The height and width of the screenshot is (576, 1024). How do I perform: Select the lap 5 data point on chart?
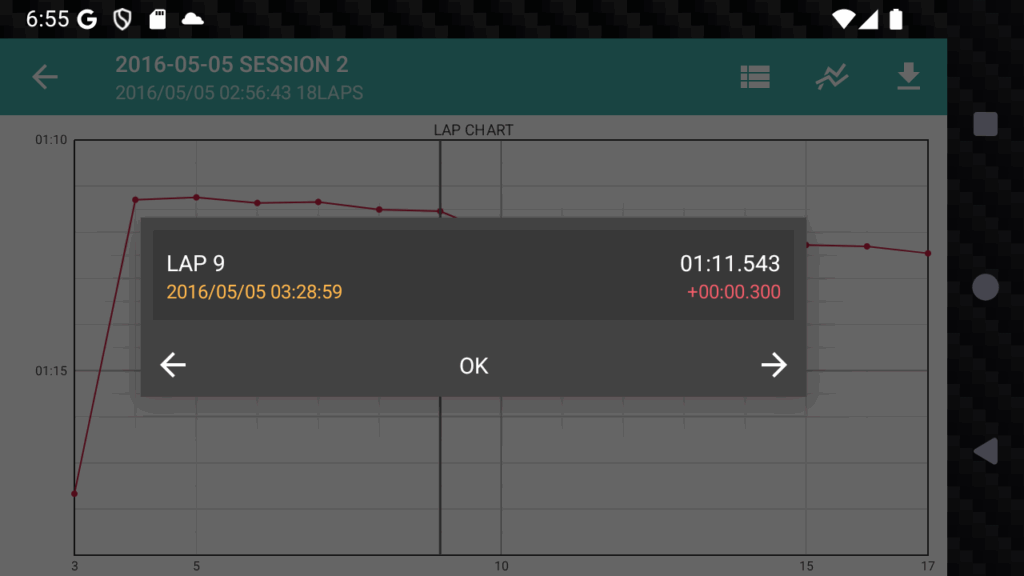[x=197, y=197]
